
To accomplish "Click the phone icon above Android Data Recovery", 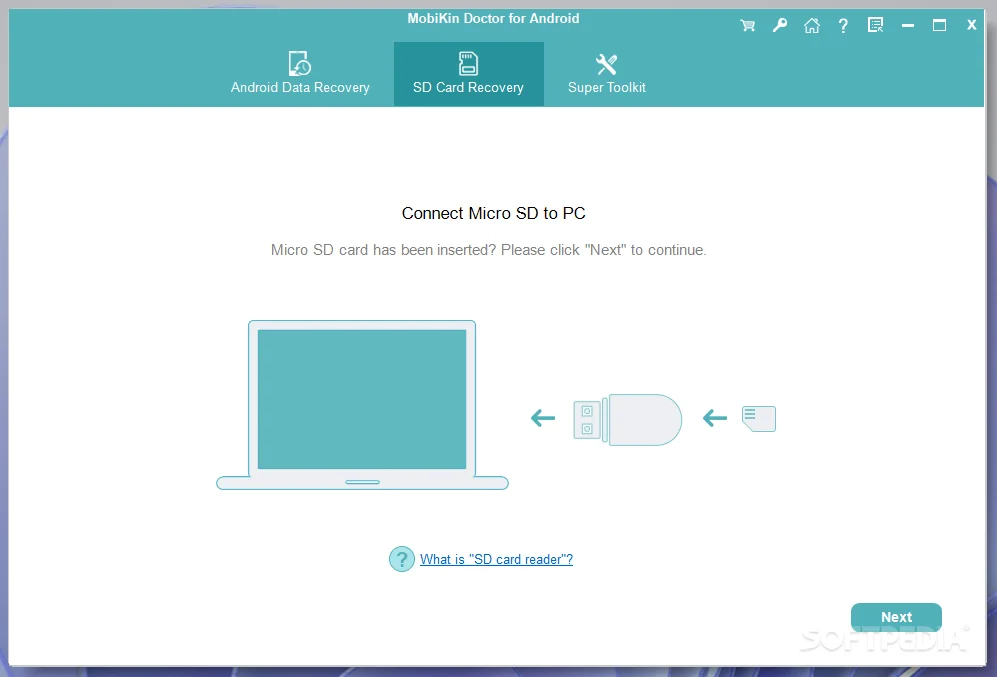I will click(x=299, y=62).
